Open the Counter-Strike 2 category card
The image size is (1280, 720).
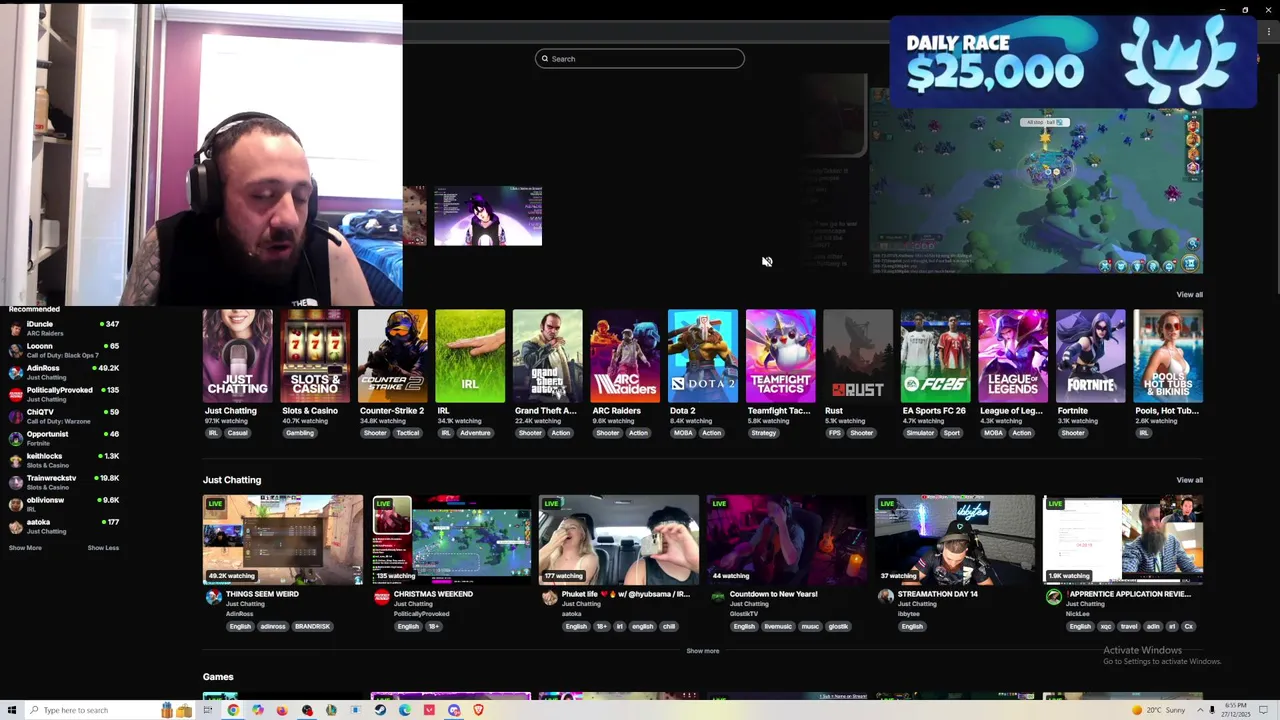[392, 356]
